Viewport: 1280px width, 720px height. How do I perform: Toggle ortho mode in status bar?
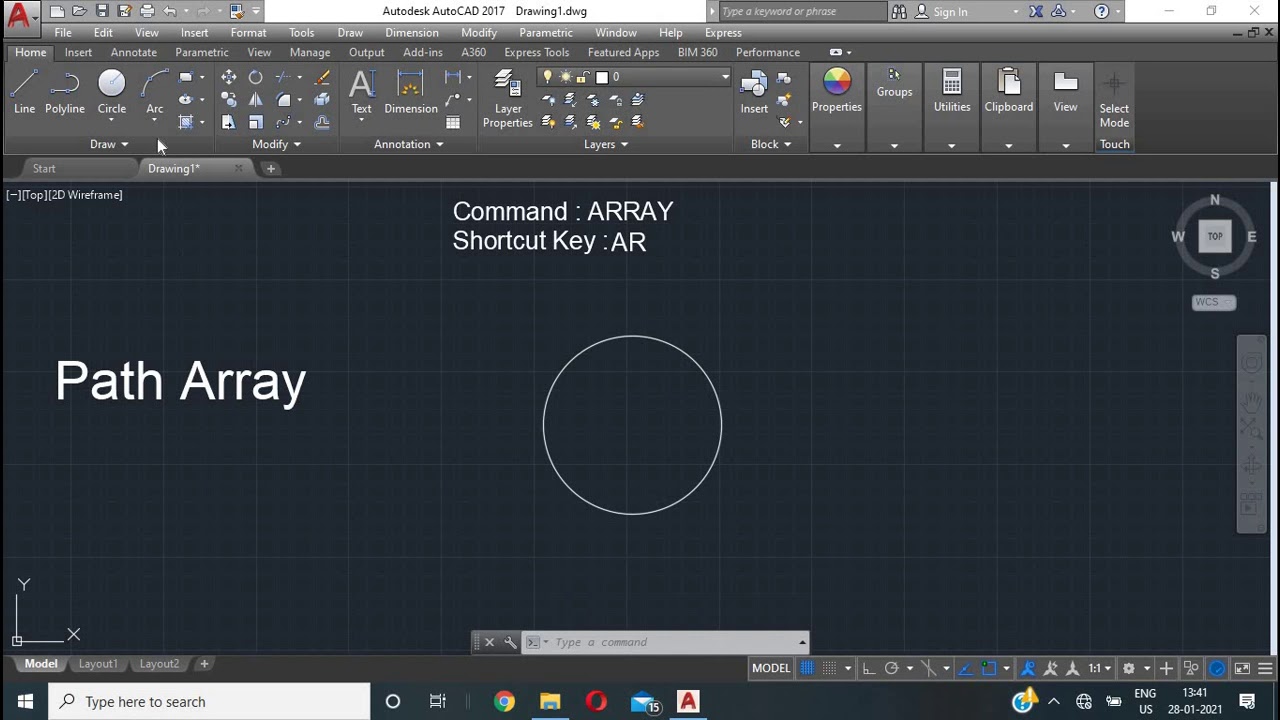[869, 668]
